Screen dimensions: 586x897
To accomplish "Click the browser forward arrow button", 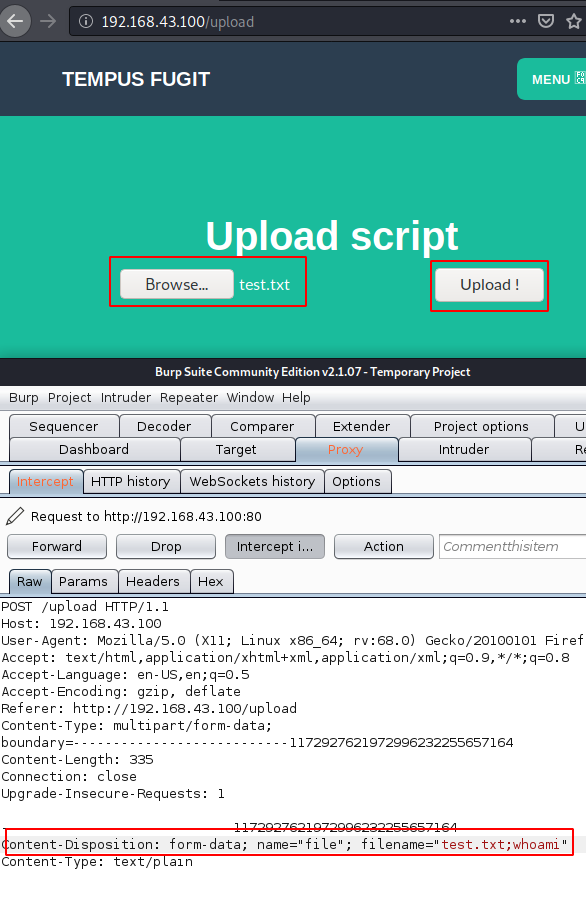I will point(48,22).
